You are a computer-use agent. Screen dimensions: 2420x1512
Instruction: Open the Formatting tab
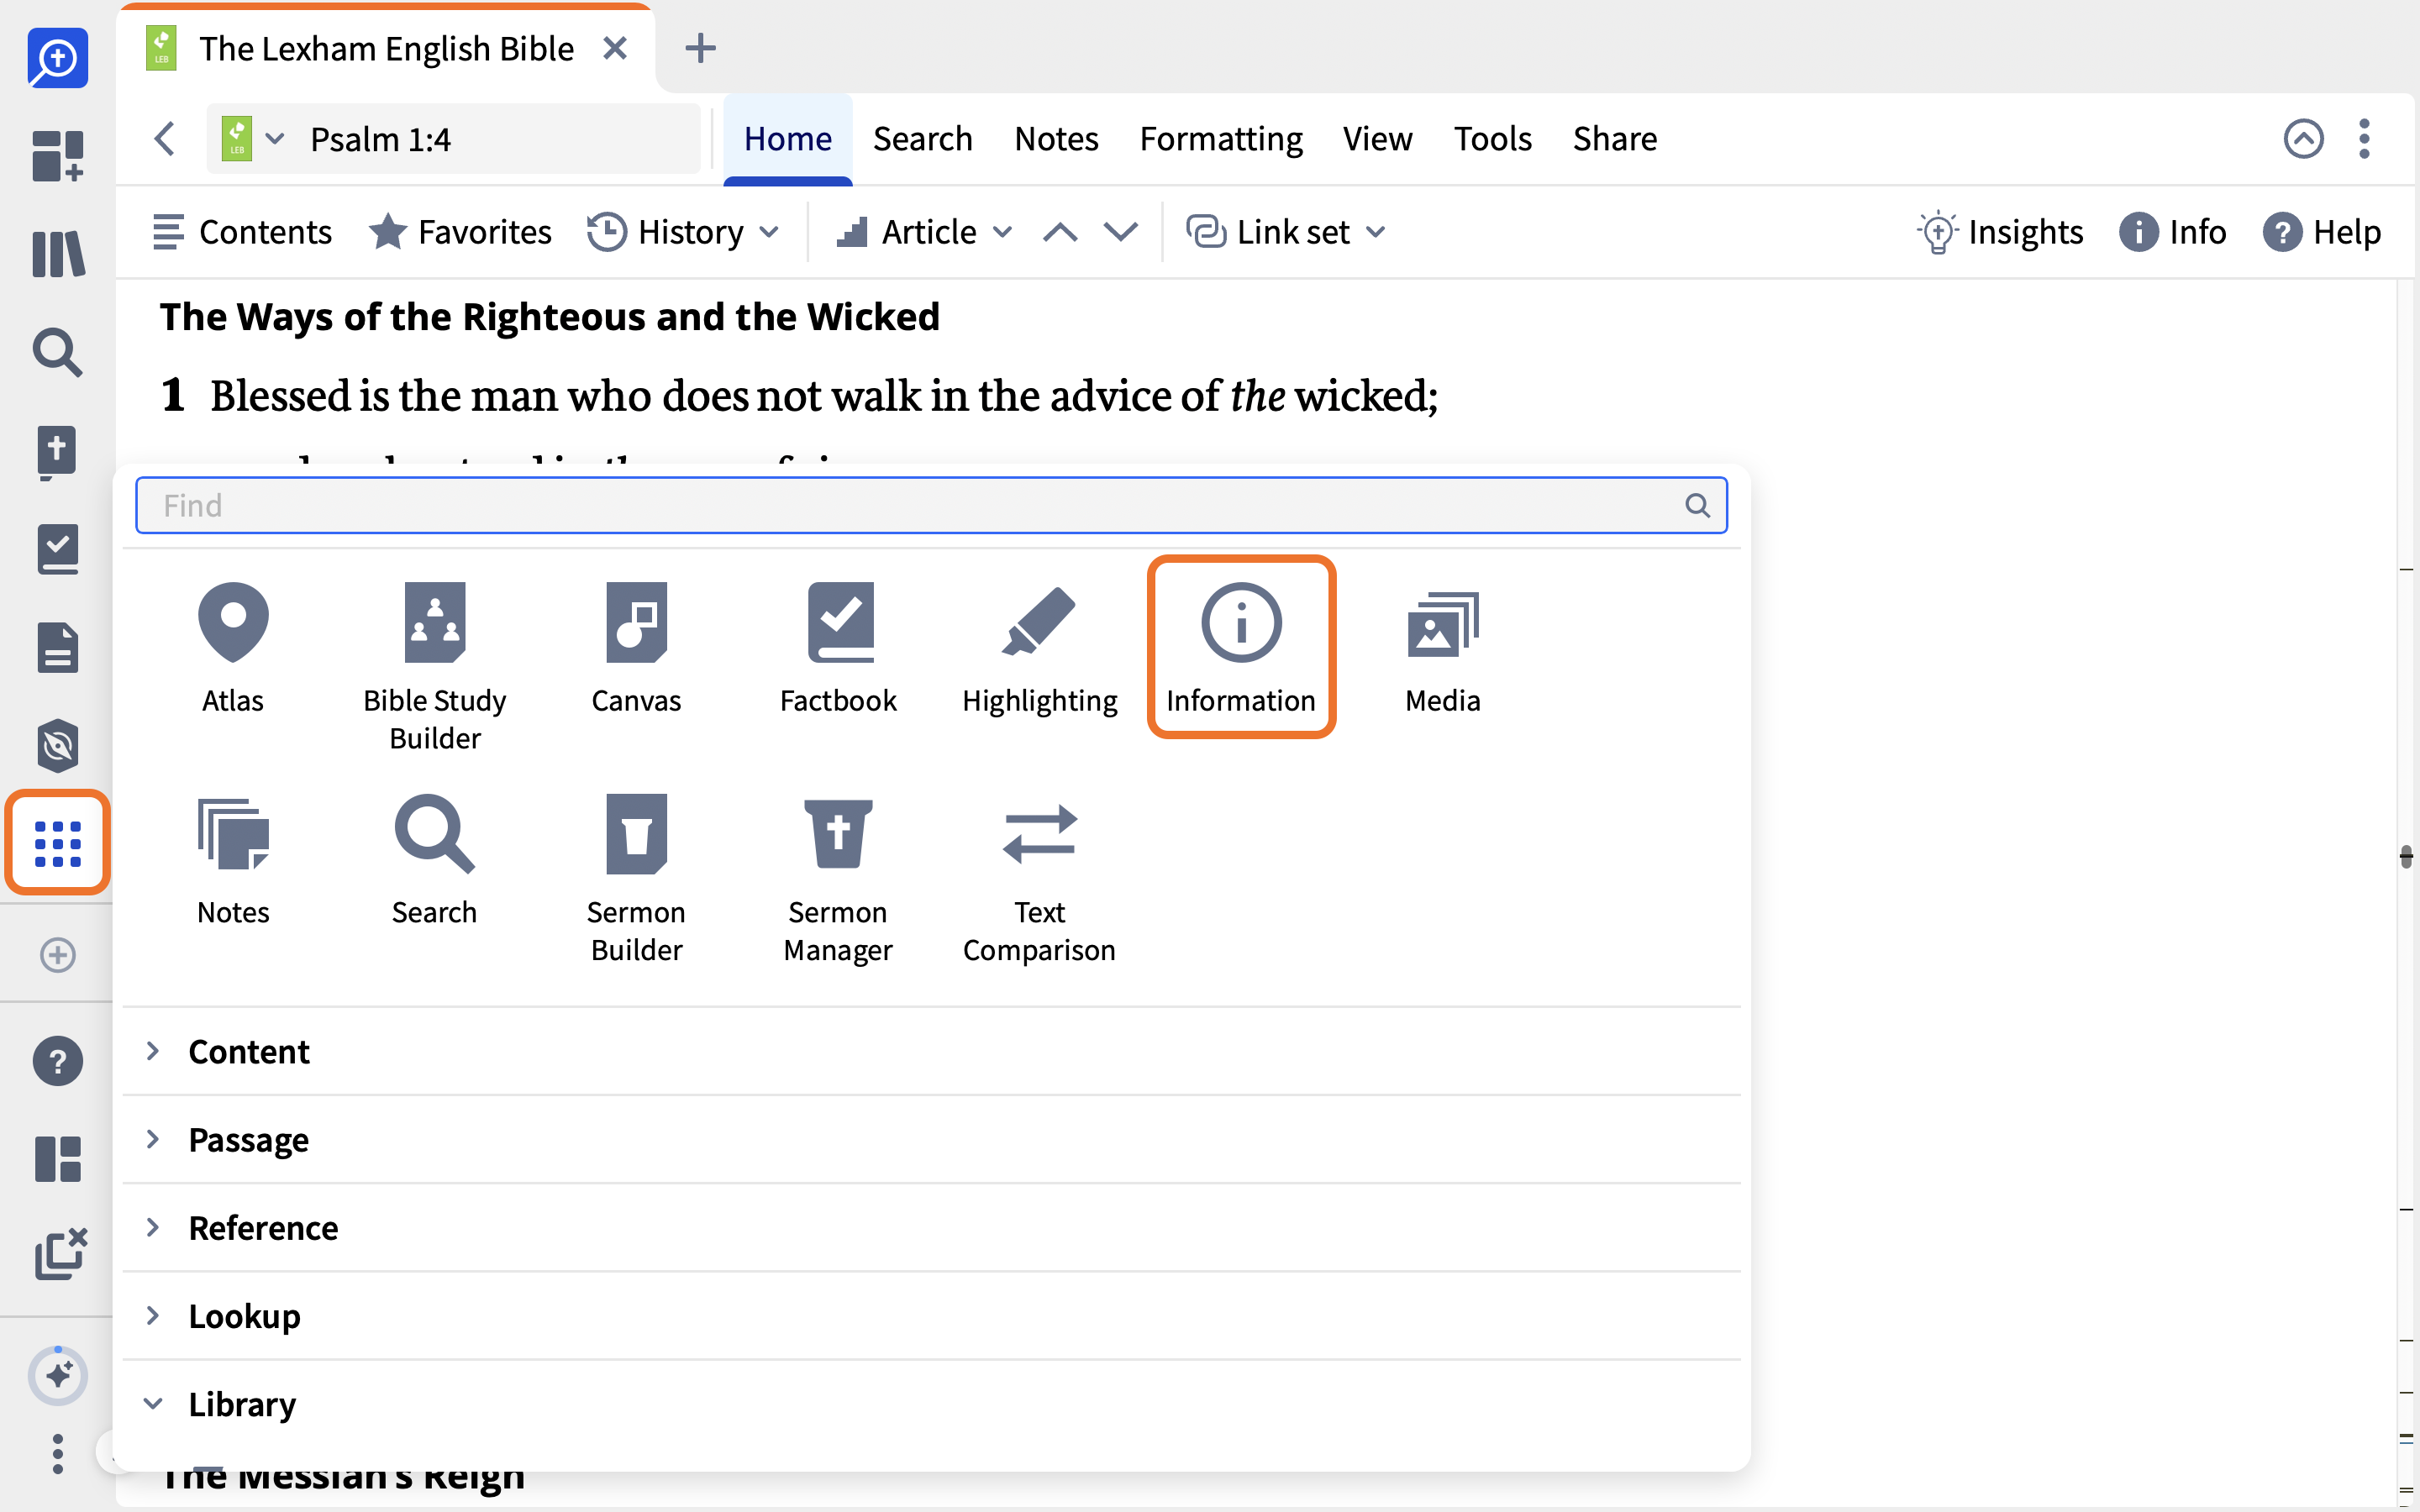pos(1221,139)
